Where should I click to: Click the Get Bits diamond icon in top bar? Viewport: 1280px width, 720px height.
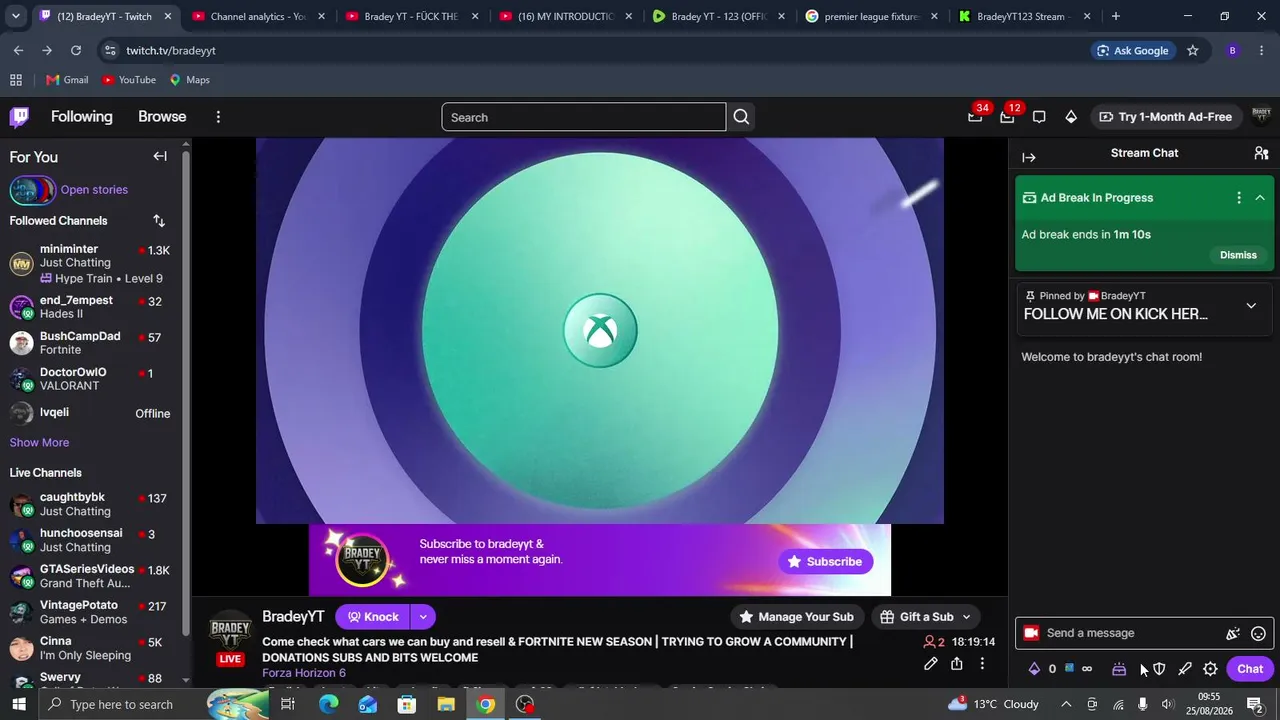click(x=1071, y=117)
